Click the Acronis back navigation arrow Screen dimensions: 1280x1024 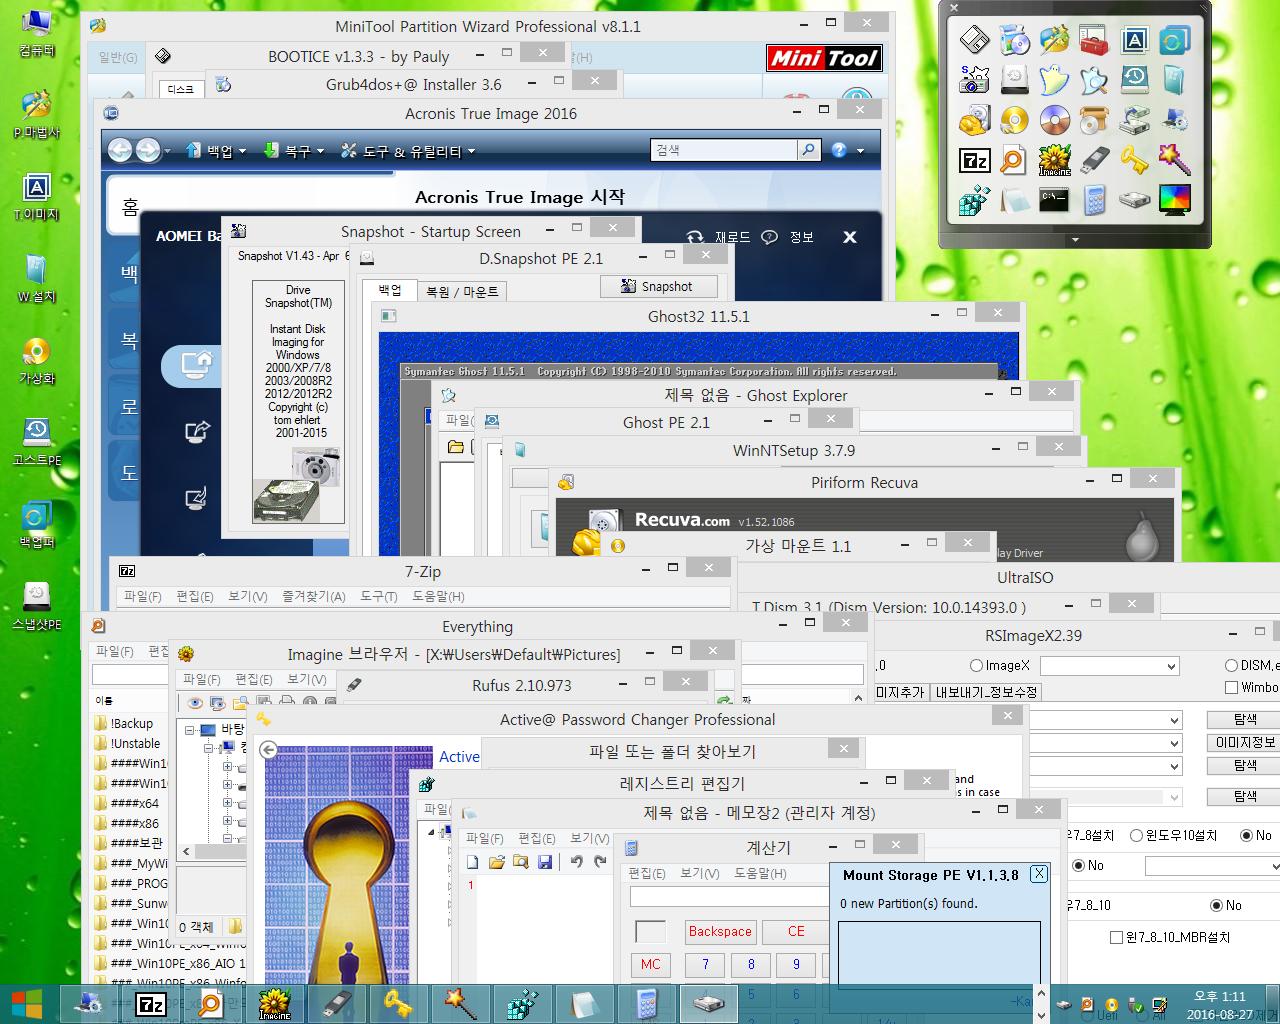pos(120,150)
